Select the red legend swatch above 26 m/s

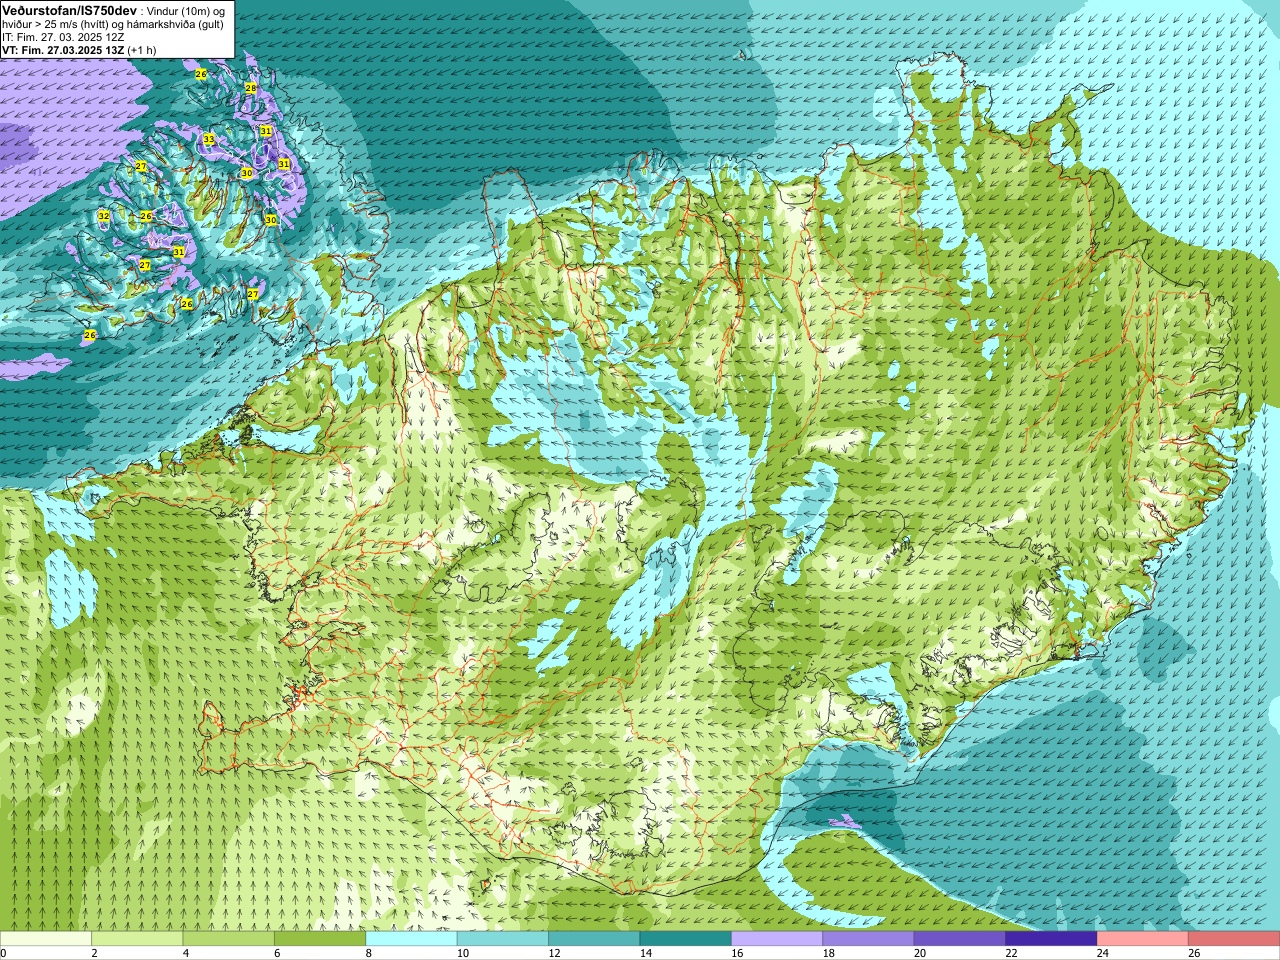pos(1233,939)
